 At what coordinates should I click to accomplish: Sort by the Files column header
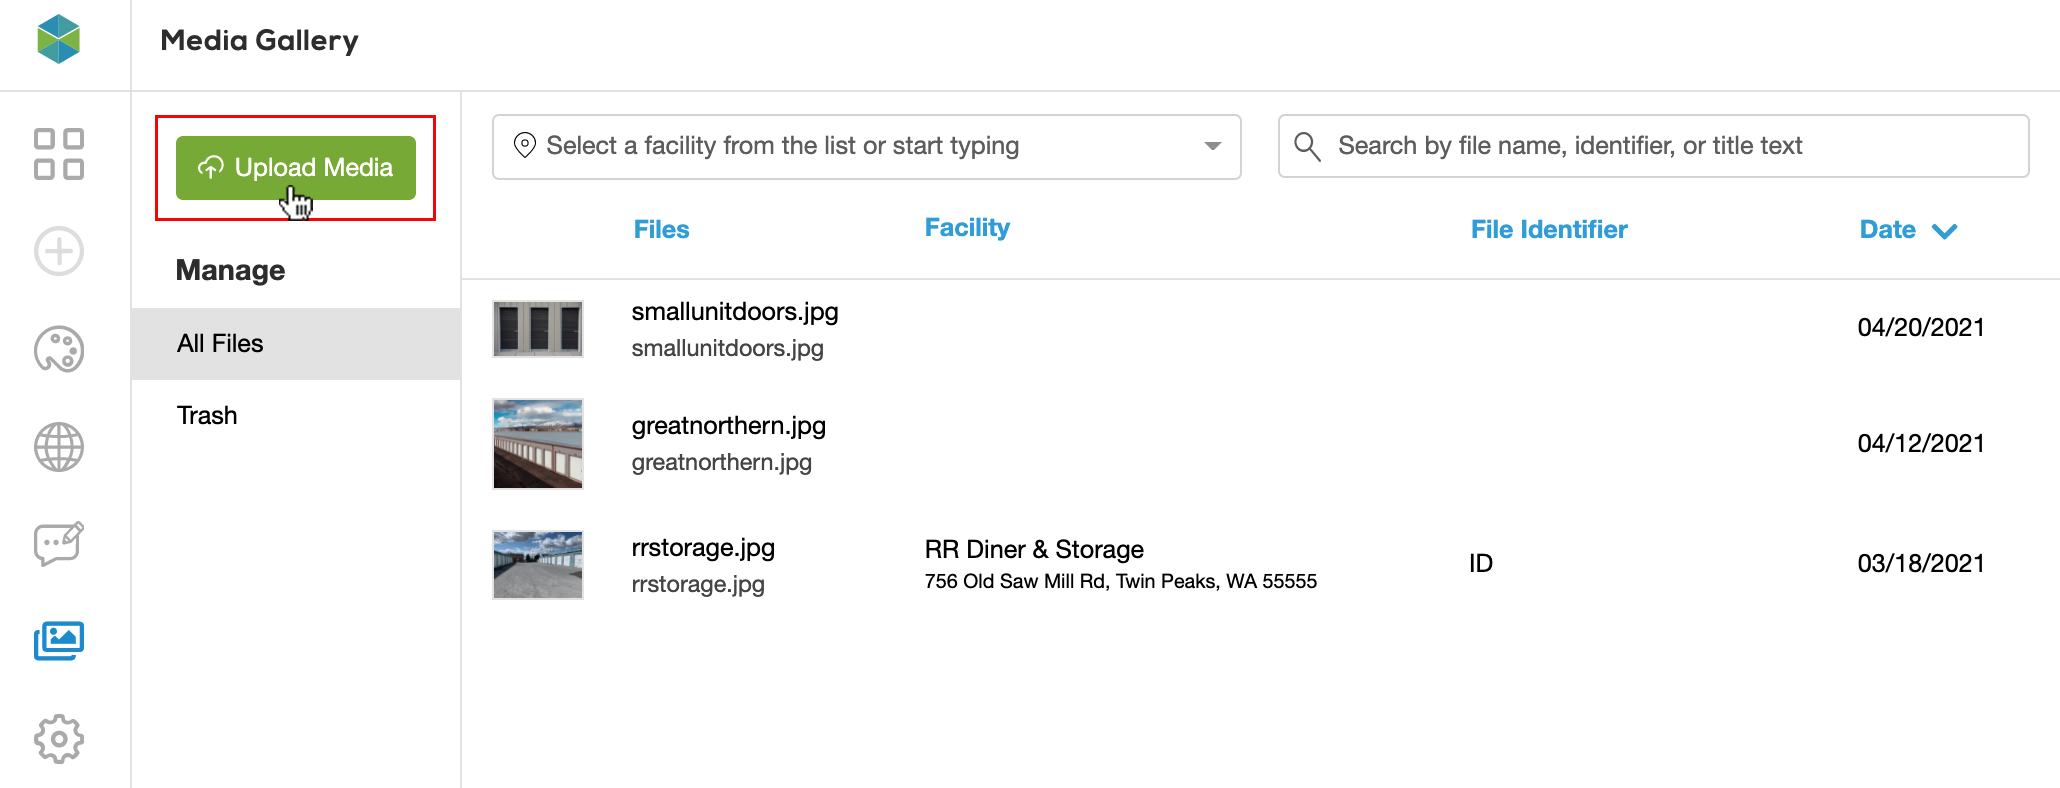click(661, 230)
